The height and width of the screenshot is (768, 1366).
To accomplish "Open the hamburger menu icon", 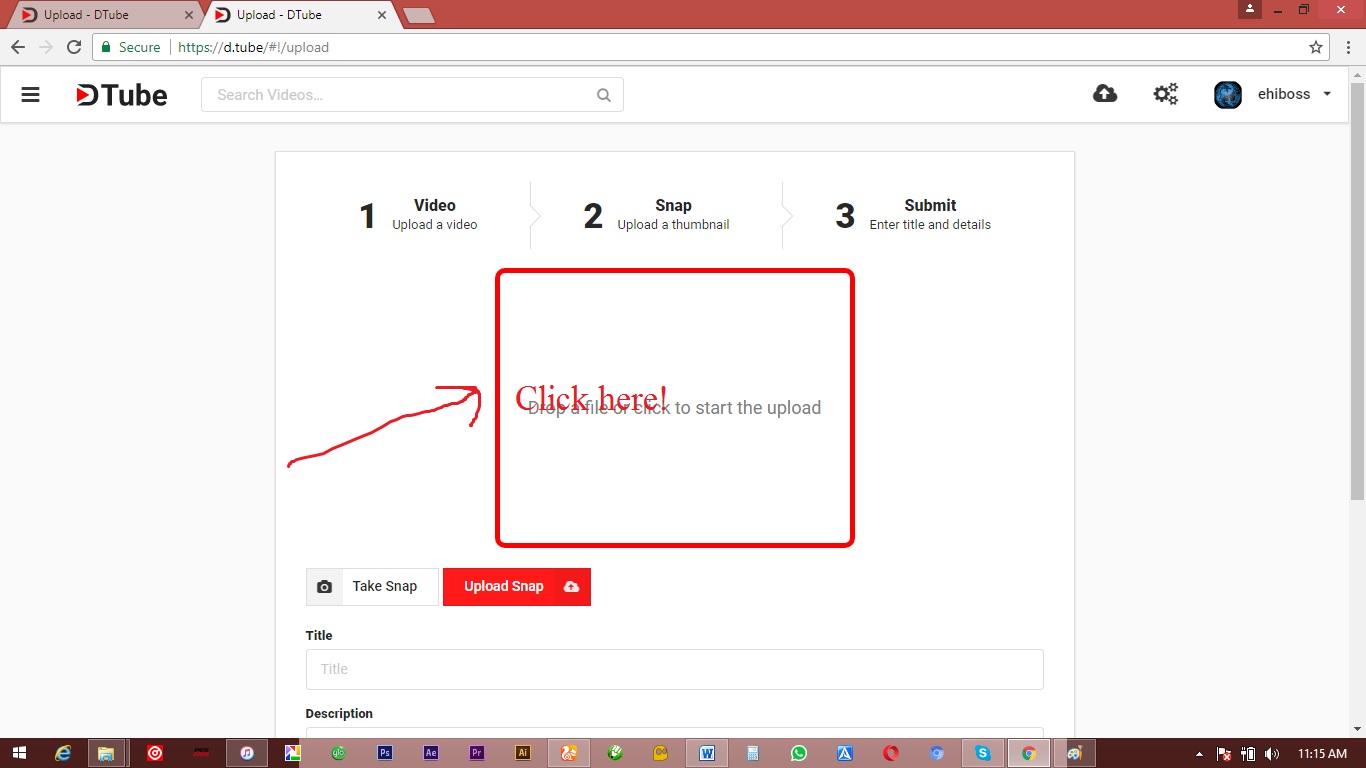I will [x=30, y=94].
